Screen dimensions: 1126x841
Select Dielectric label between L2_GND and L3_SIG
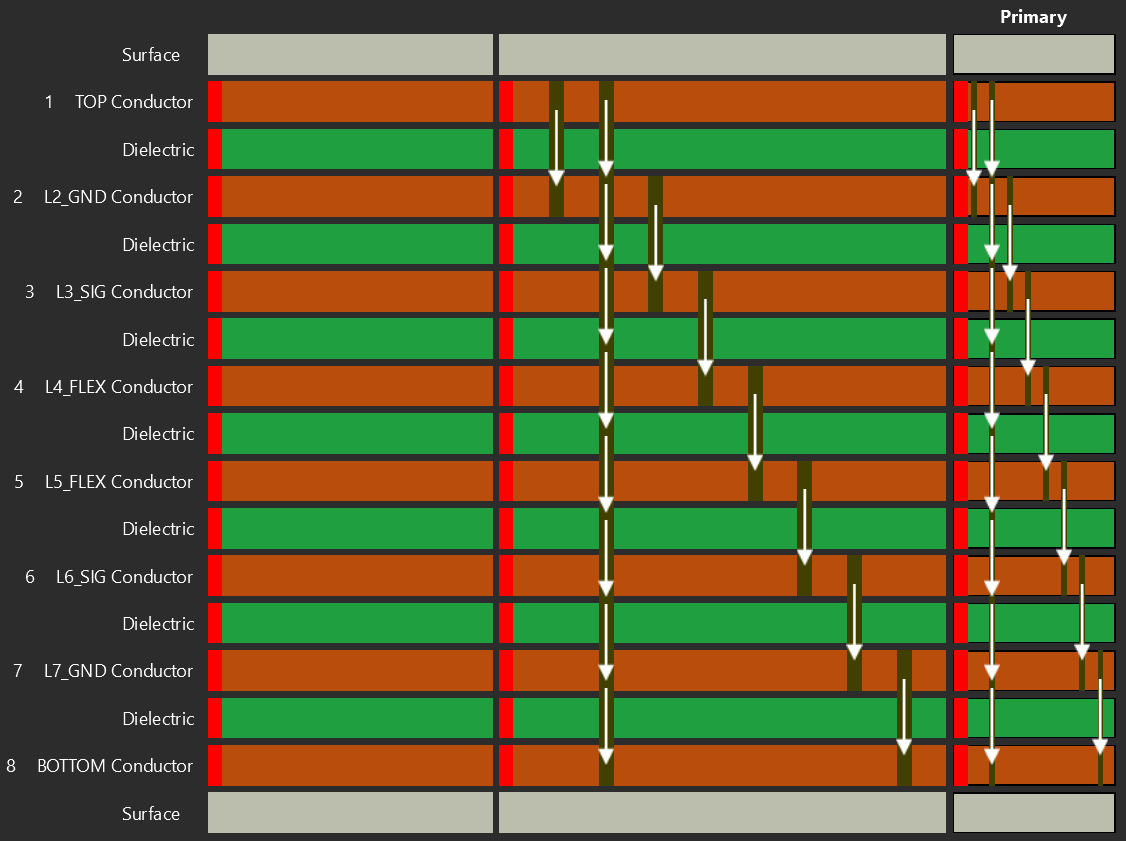click(x=158, y=245)
